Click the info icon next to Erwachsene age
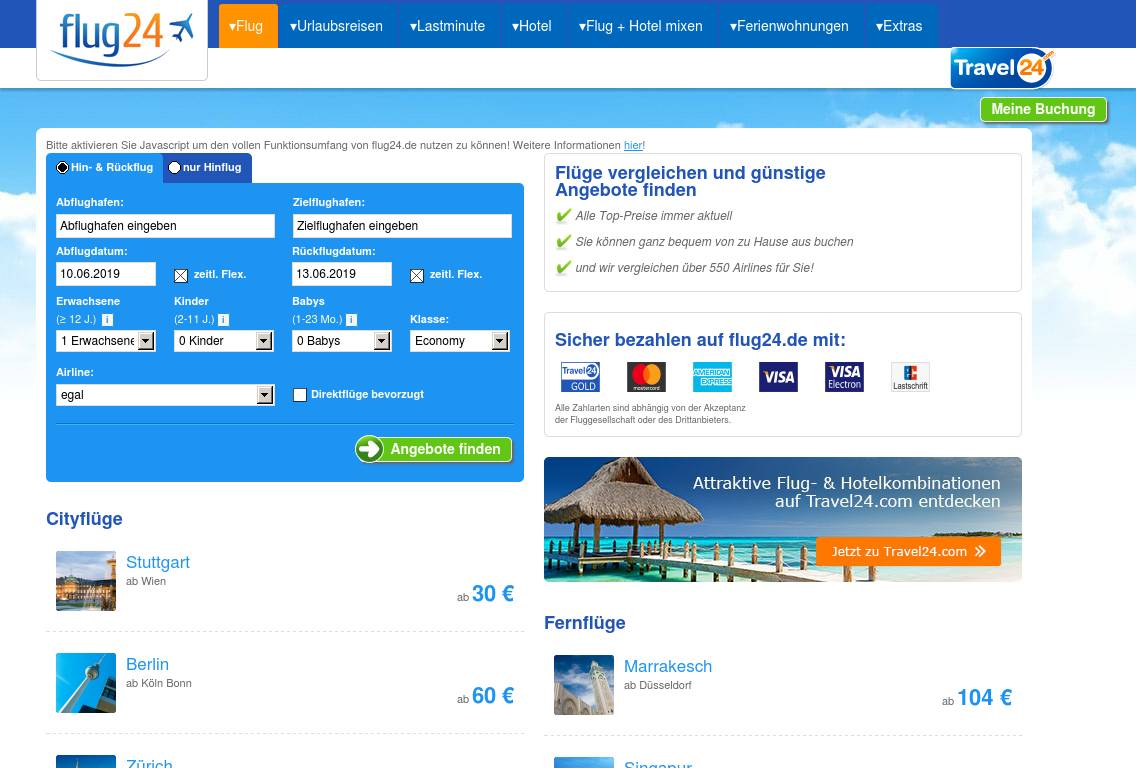The width and height of the screenshot is (1136, 768). point(107,320)
